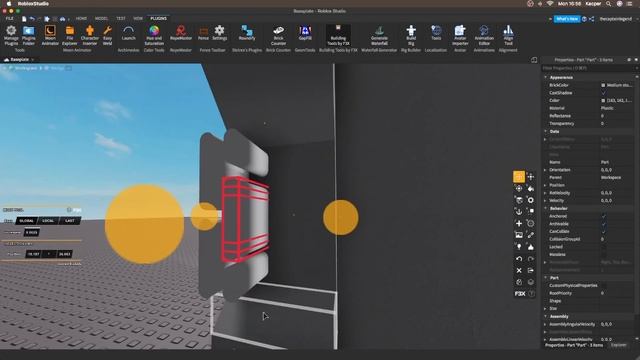
Task: Toggle the Locked checkbox
Action: [603, 247]
